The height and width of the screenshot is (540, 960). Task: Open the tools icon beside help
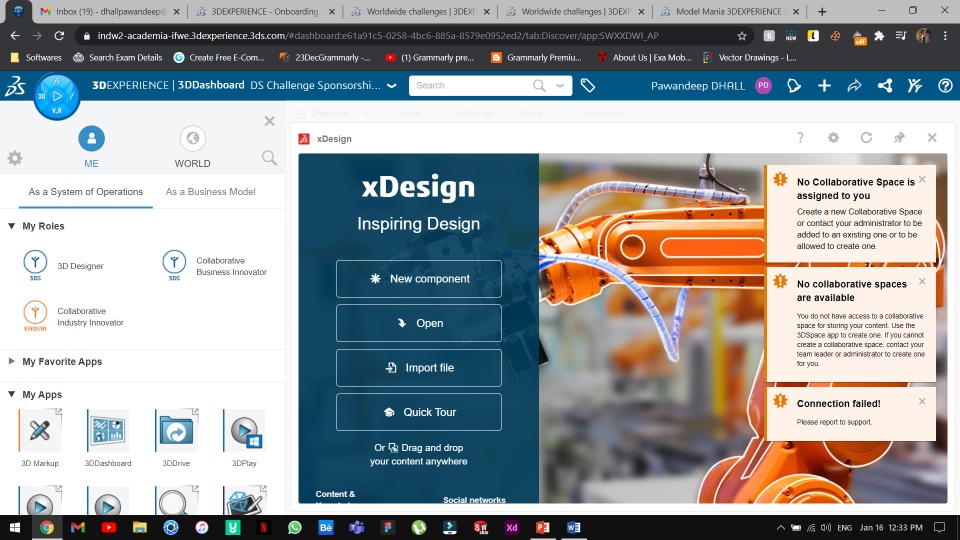coord(915,86)
